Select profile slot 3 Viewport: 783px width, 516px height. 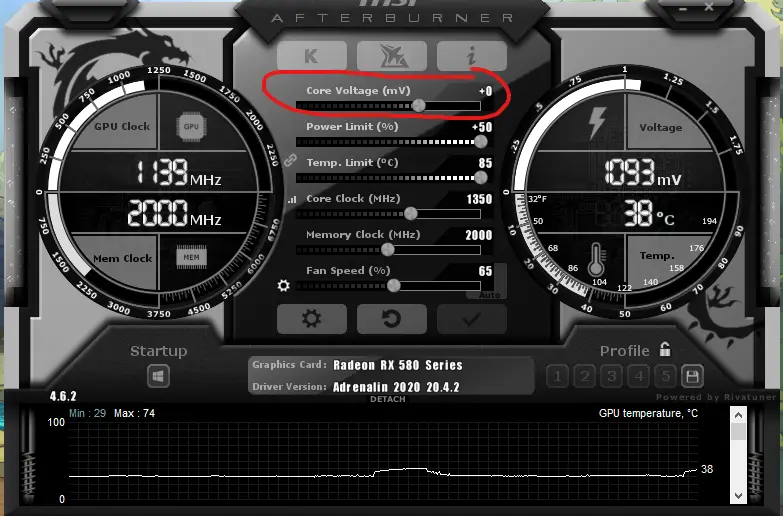tap(611, 376)
